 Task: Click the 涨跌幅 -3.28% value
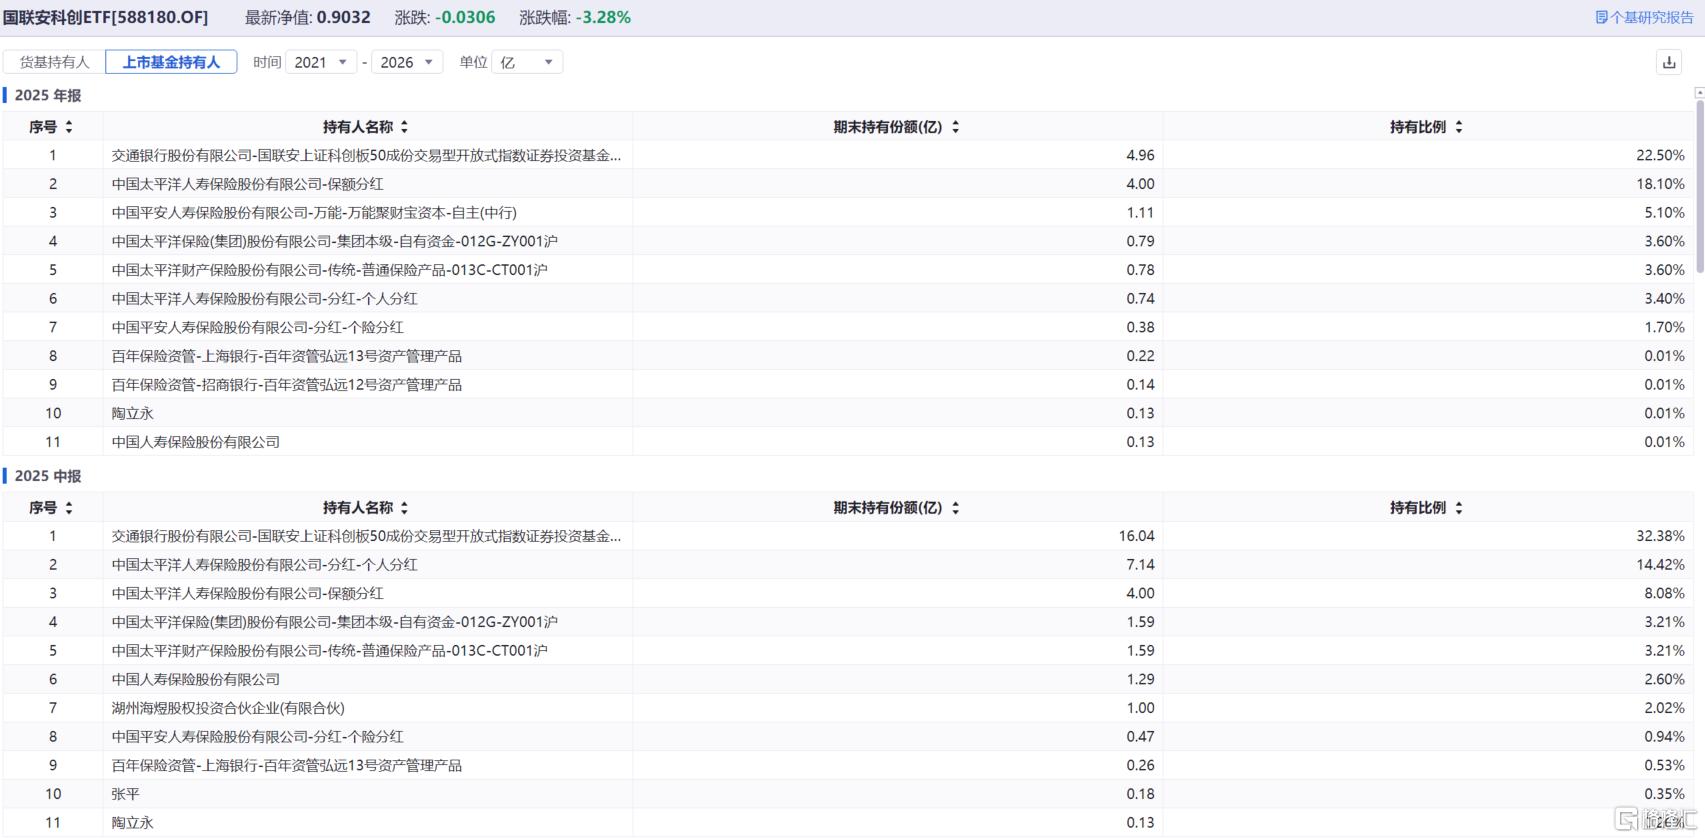coord(603,18)
